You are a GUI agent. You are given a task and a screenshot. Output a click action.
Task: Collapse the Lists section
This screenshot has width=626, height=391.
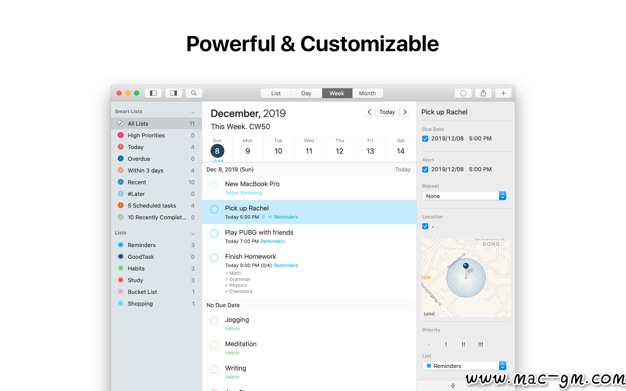(x=193, y=233)
